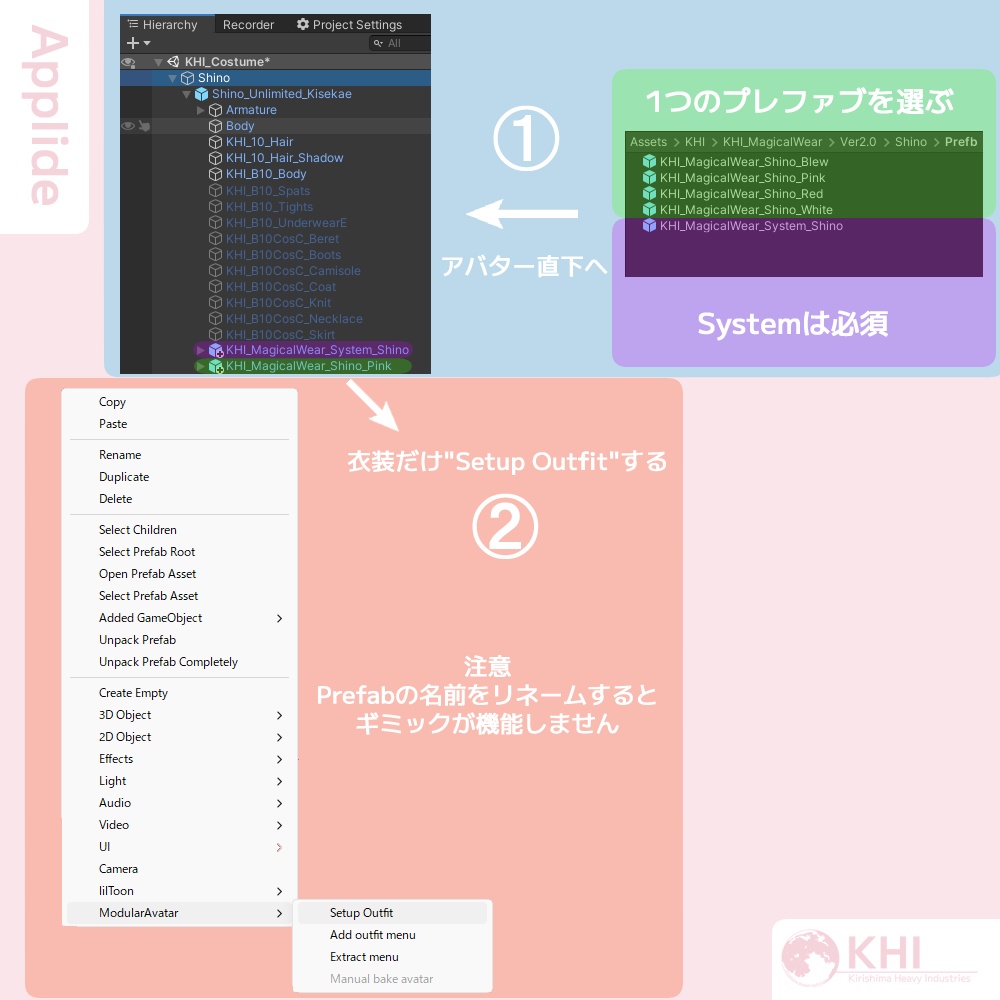Open the create dropdown arrow beside plus
This screenshot has height=1000, width=1000.
click(x=147, y=43)
